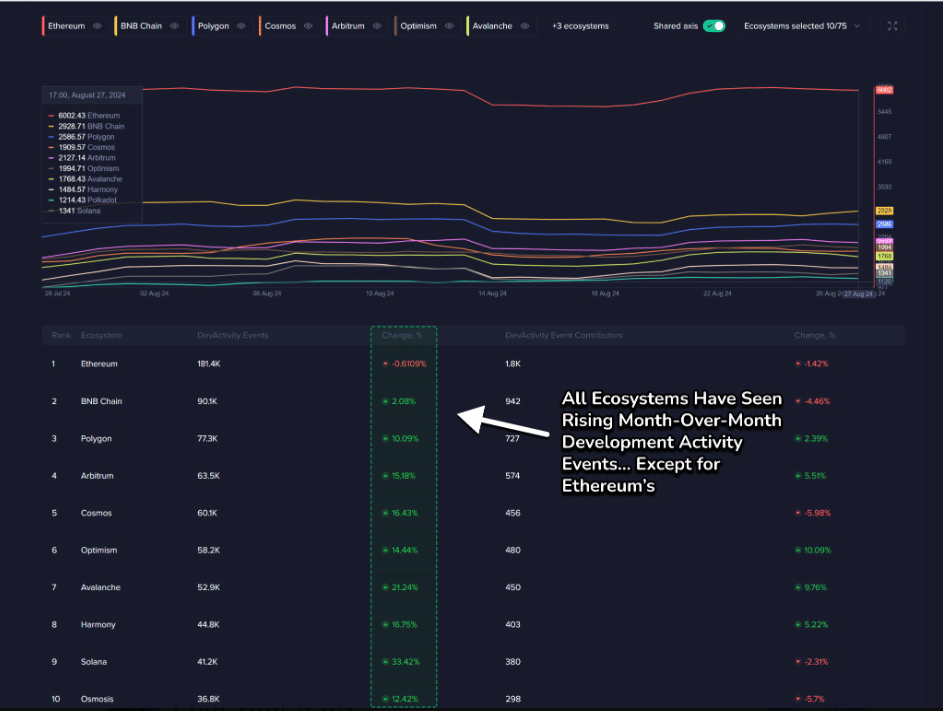This screenshot has height=711, width=943.
Task: Click 1341 Solana entry in chart tooltip
Action: click(79, 211)
